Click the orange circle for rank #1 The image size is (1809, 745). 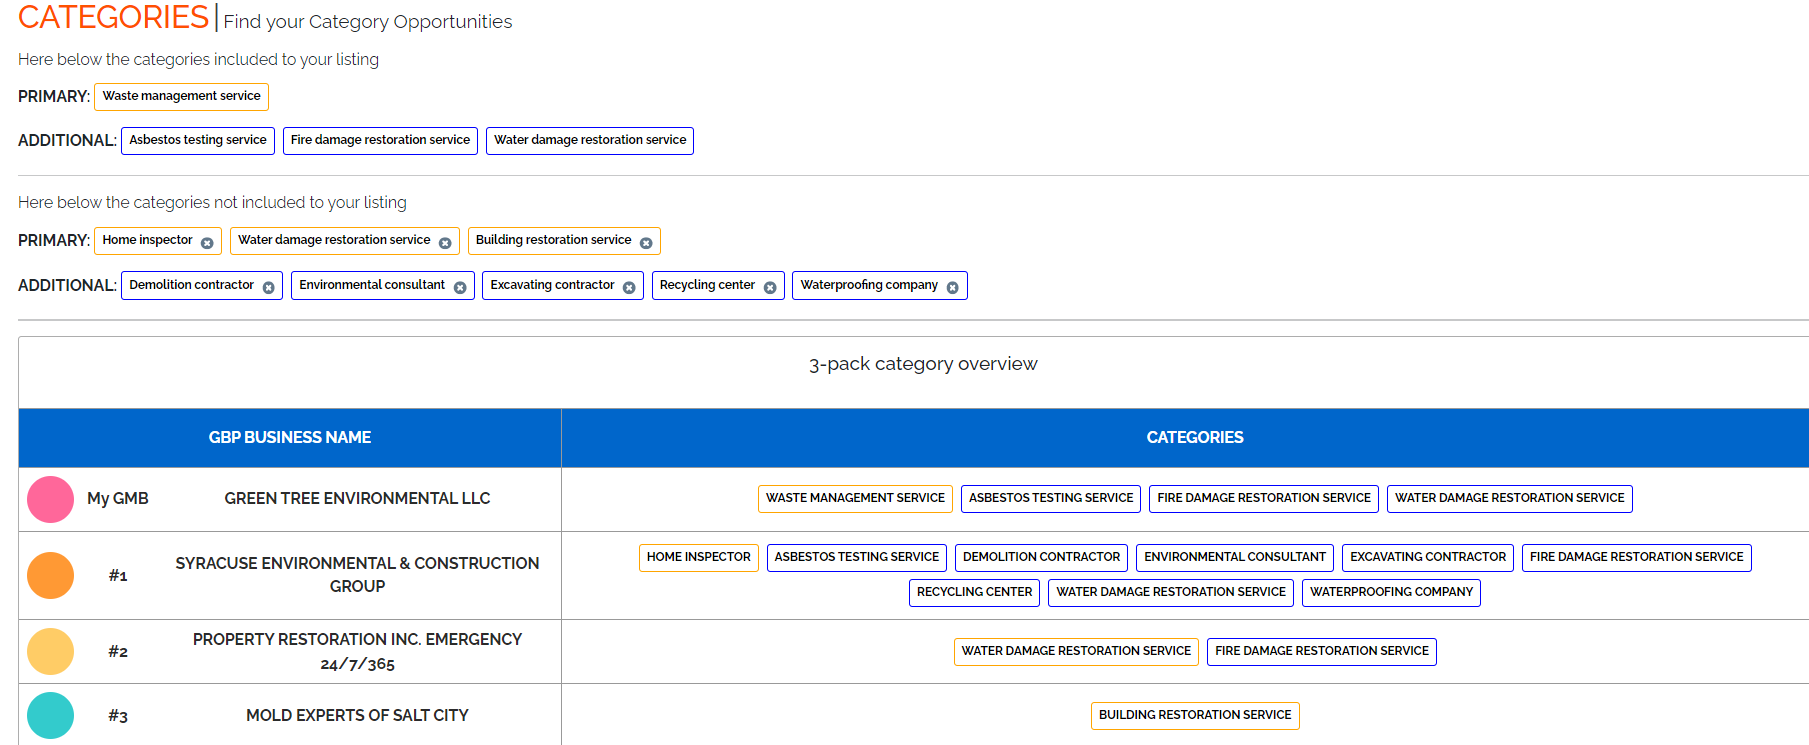(x=50, y=575)
